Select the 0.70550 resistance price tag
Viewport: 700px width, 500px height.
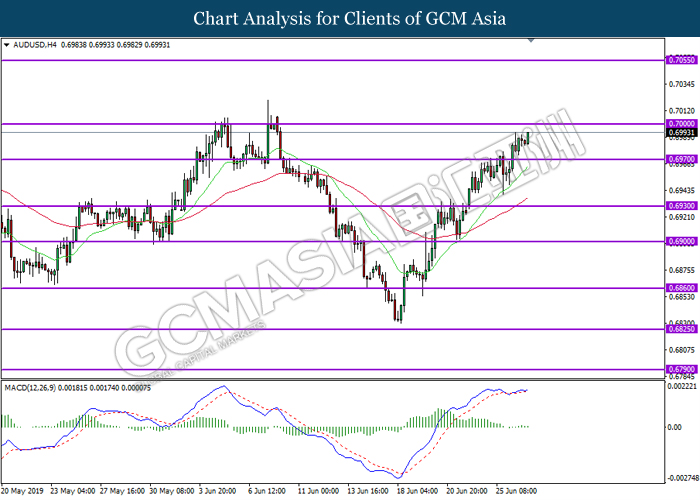point(681,61)
